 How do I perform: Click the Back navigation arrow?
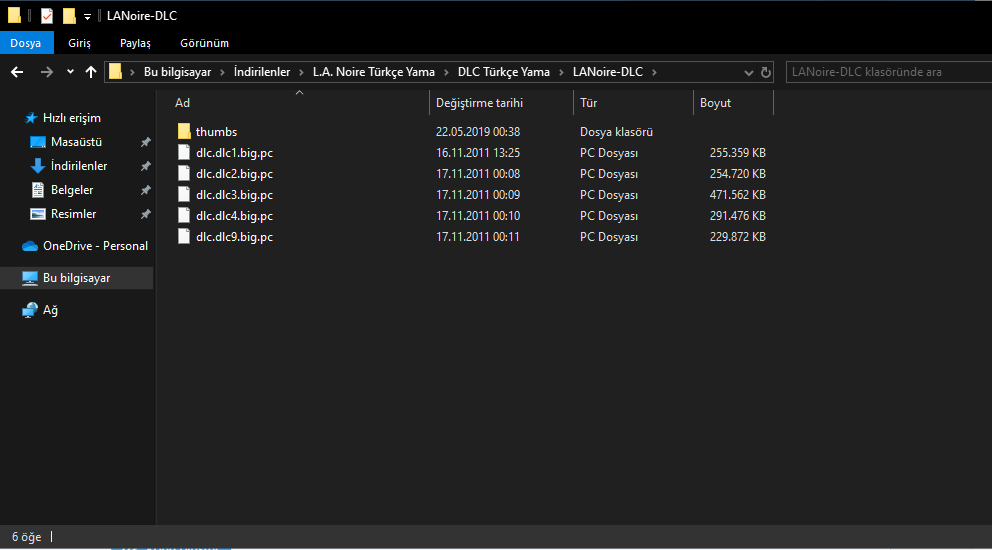17,72
